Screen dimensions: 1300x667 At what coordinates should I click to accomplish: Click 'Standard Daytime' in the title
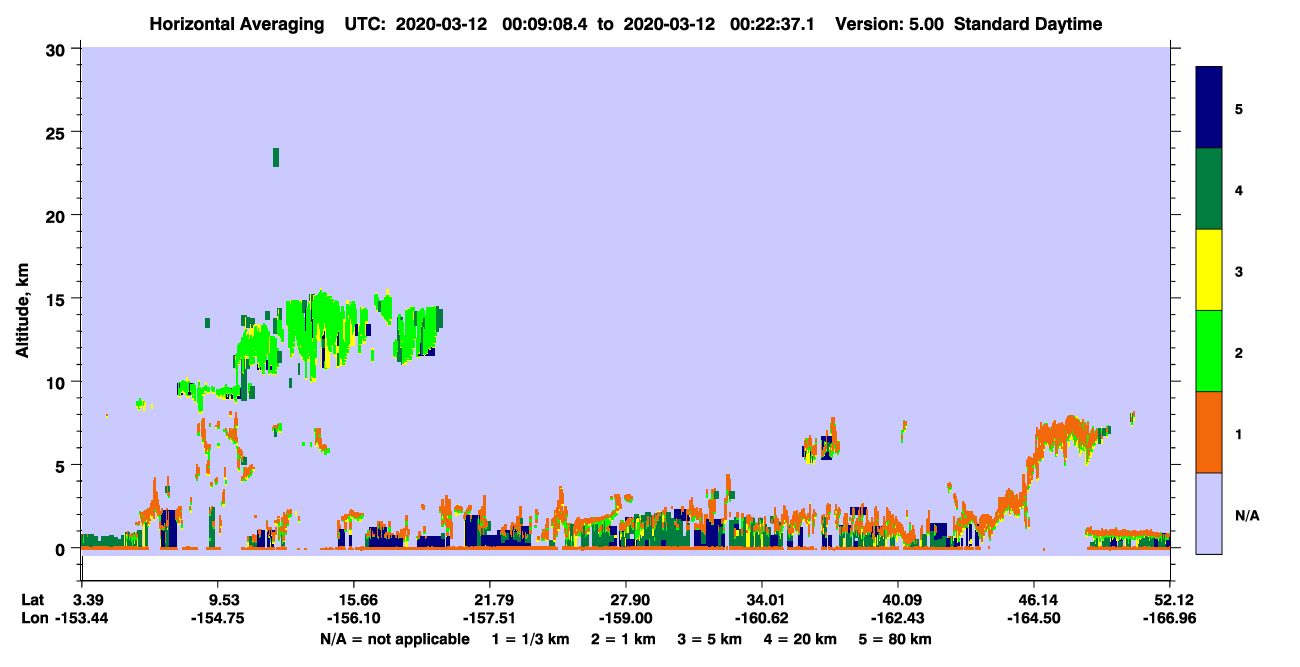coord(1028,24)
